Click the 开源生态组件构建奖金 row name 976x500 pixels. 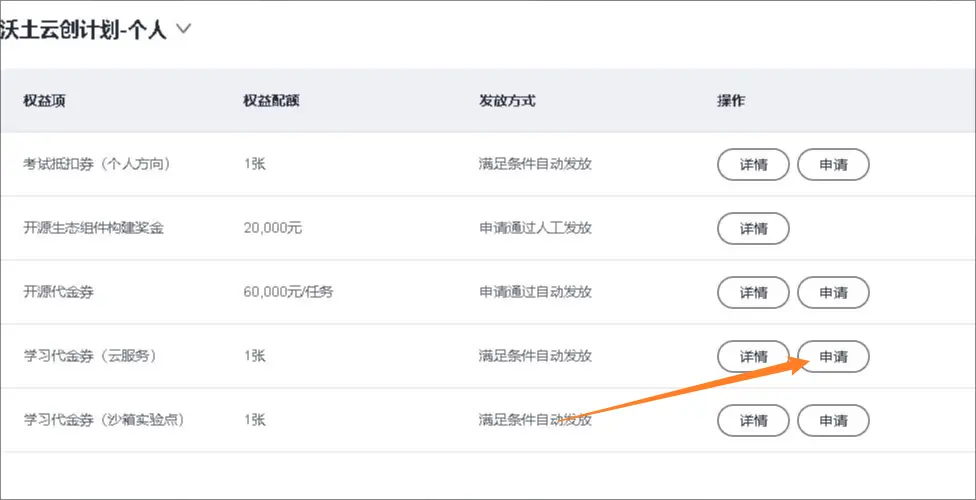[93, 229]
